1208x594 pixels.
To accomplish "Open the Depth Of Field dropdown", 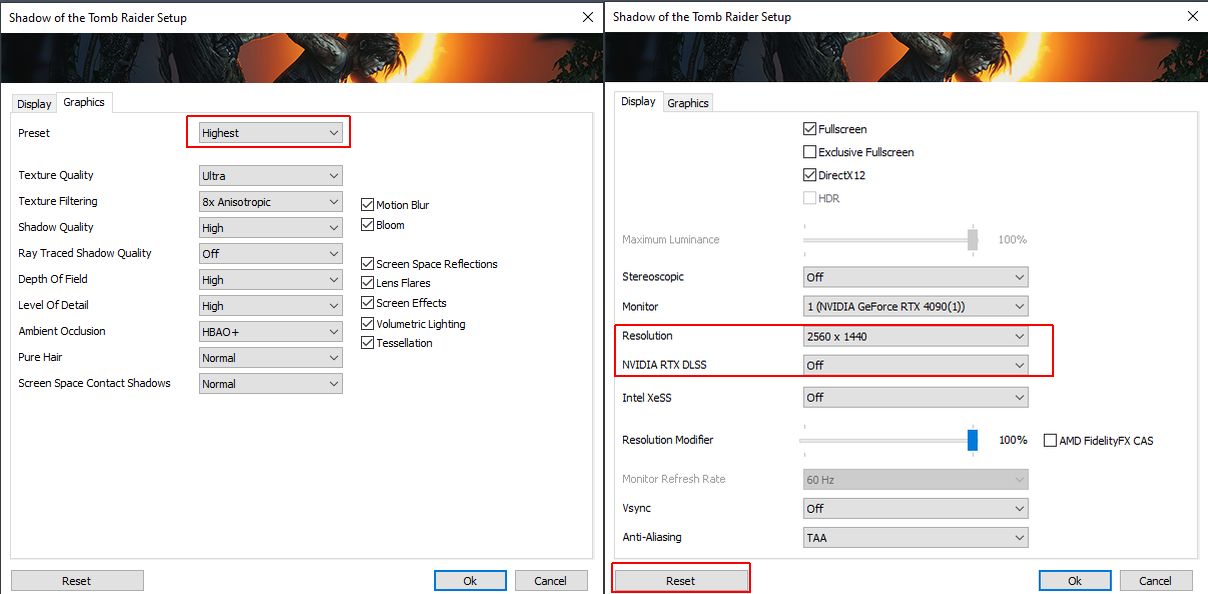I will click(270, 279).
